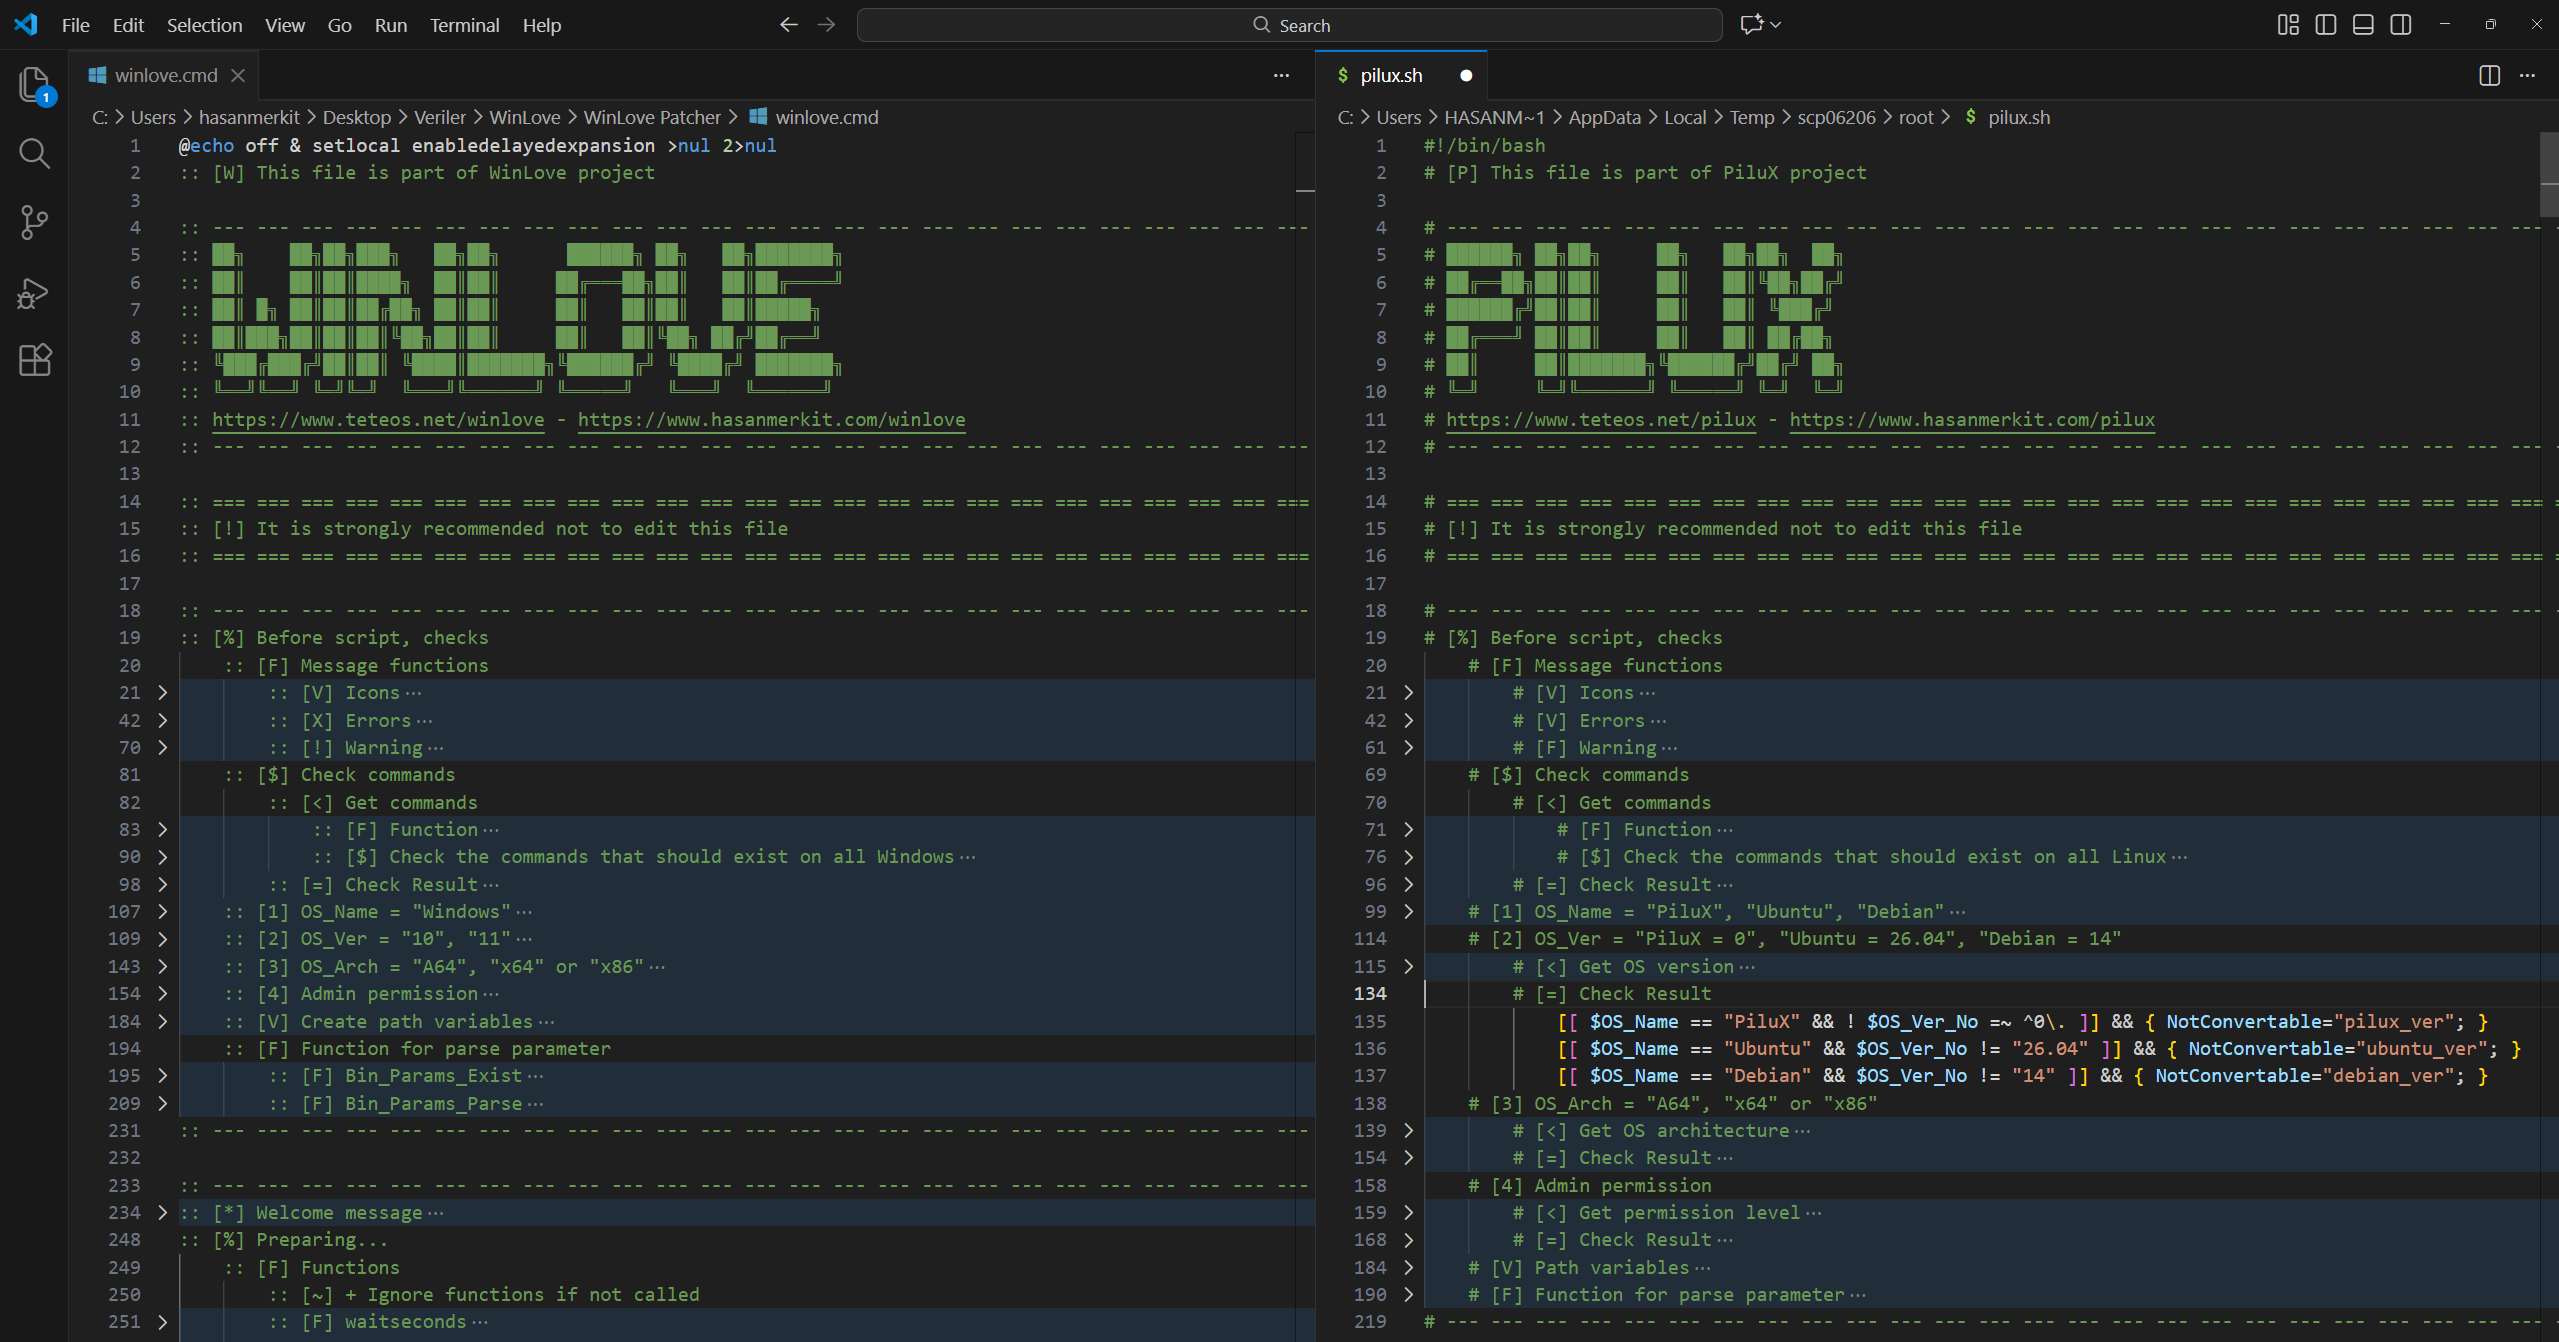Viewport: 2559px width, 1342px height.
Task: Open the Run and Debug view
Action: pos(34,292)
